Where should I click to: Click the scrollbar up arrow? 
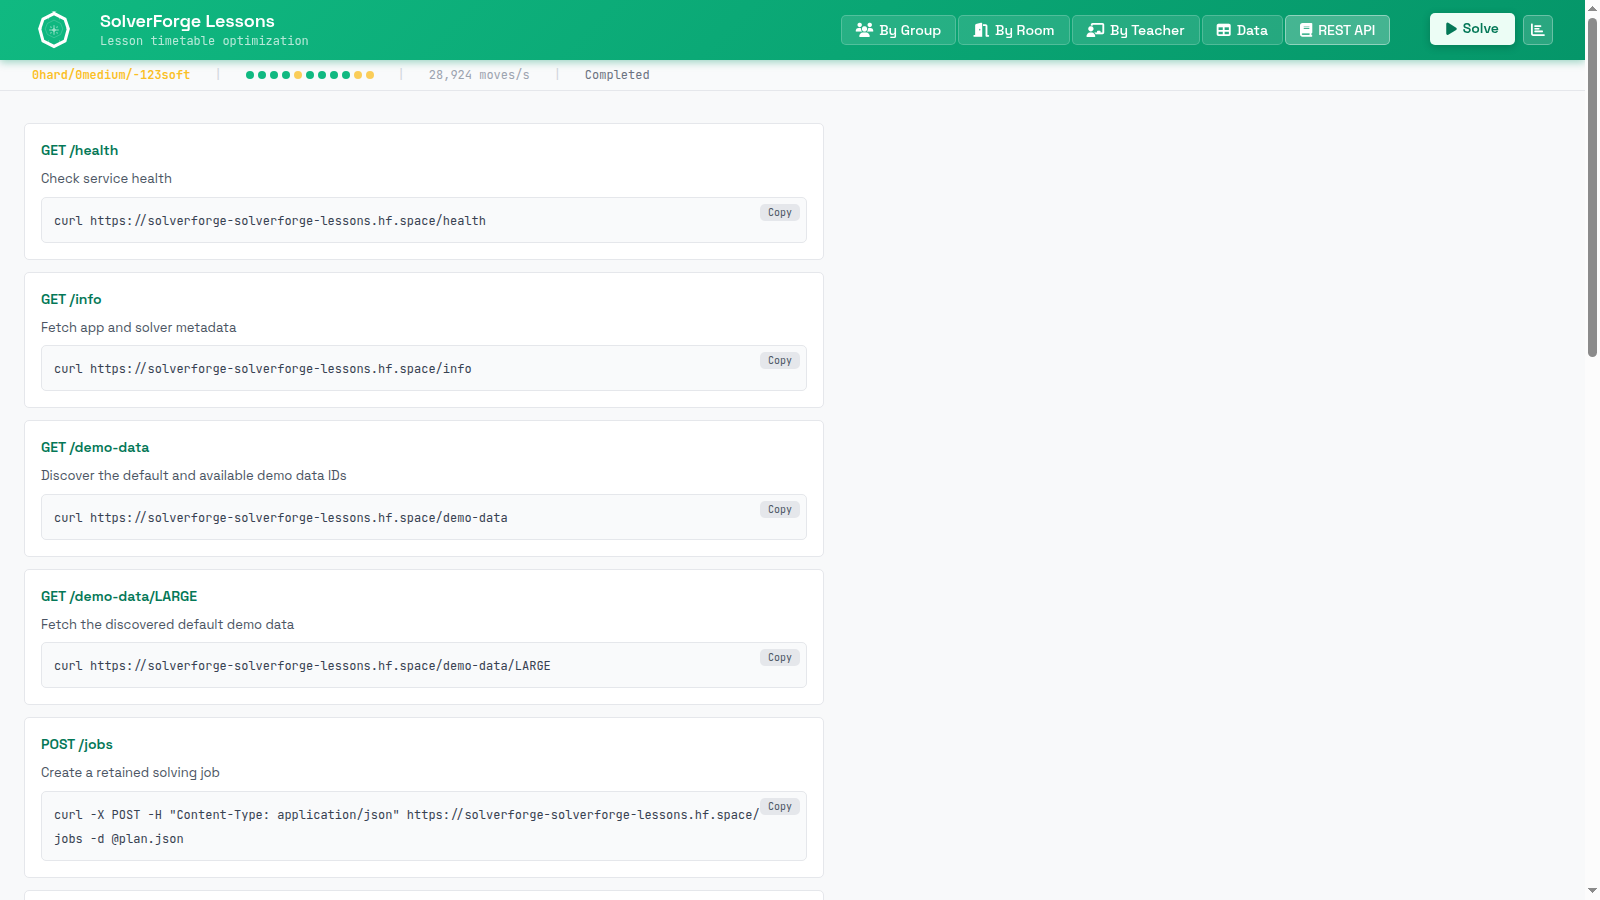pos(1592,7)
